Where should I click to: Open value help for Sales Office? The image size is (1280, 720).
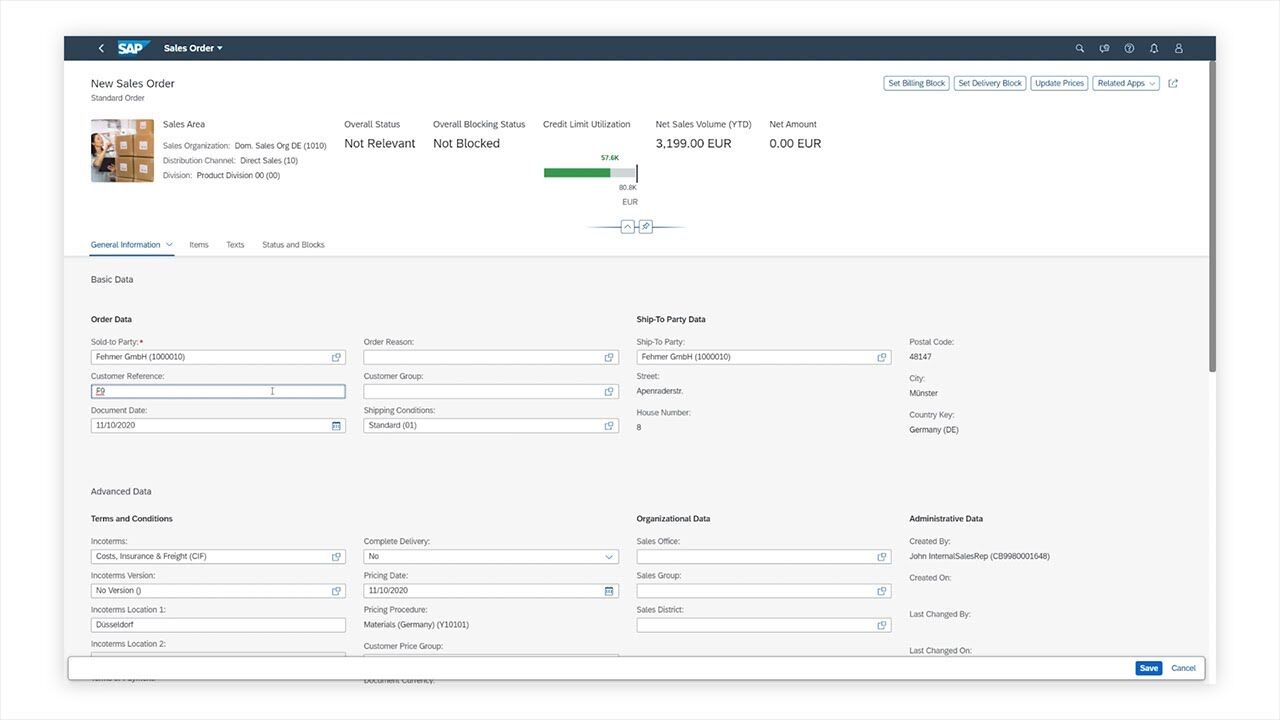coord(882,556)
